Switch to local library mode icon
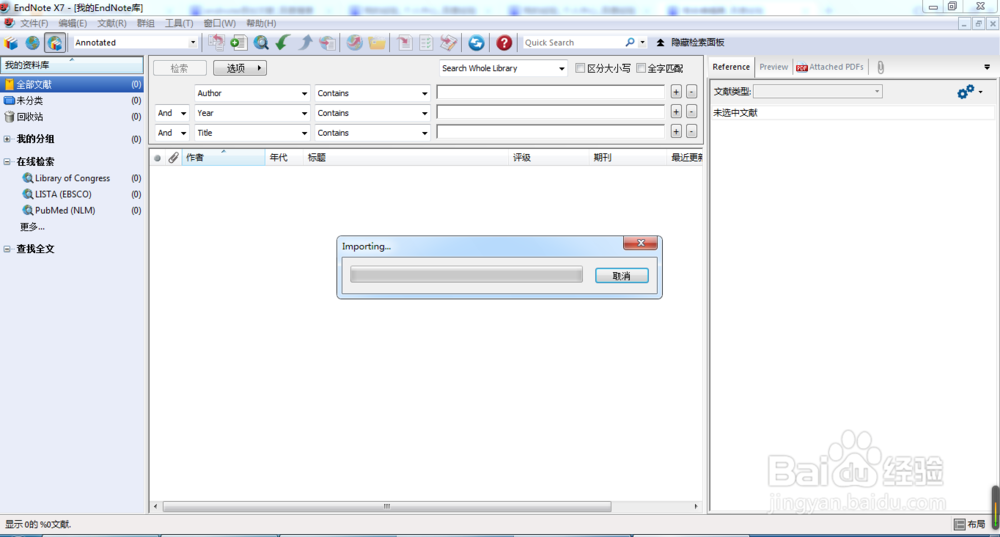This screenshot has width=1000, height=537. click(x=11, y=43)
